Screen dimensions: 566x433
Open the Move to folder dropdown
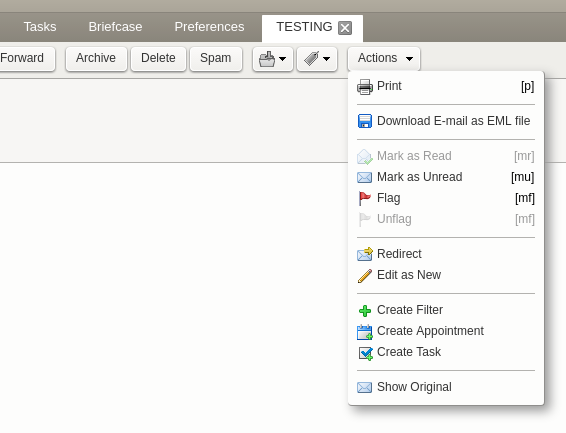coord(273,58)
